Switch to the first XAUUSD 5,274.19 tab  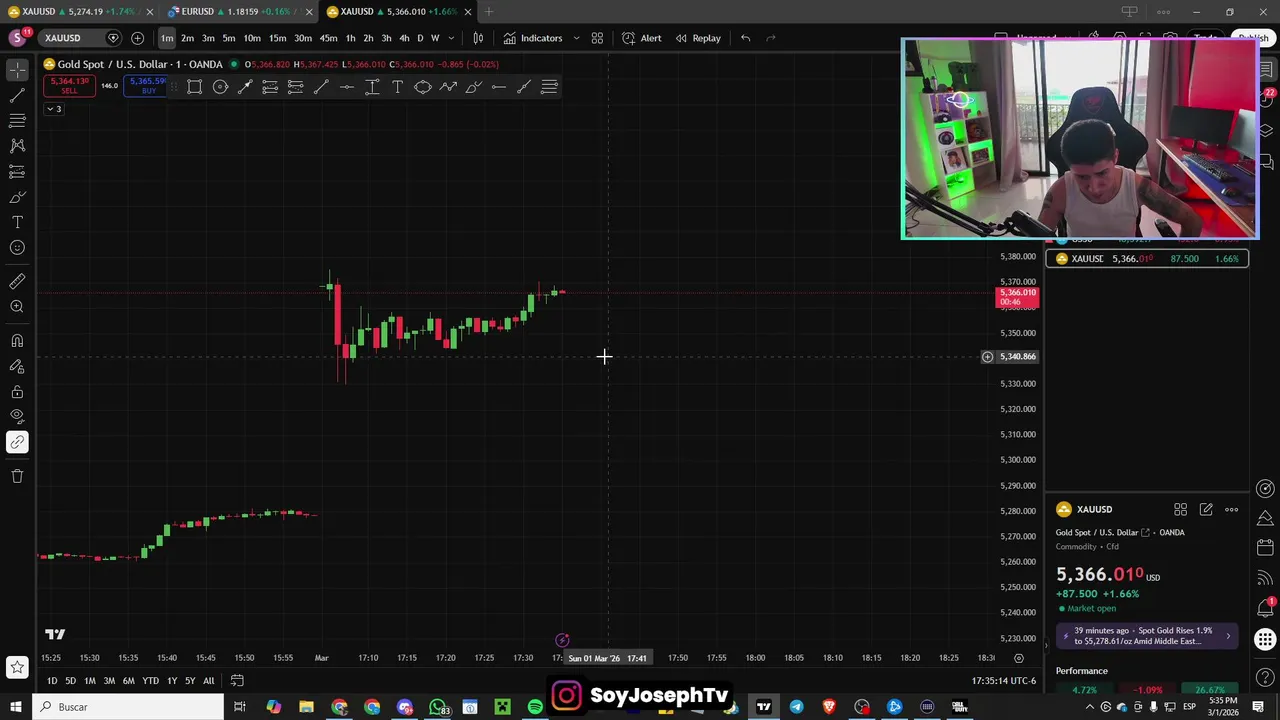pos(80,12)
